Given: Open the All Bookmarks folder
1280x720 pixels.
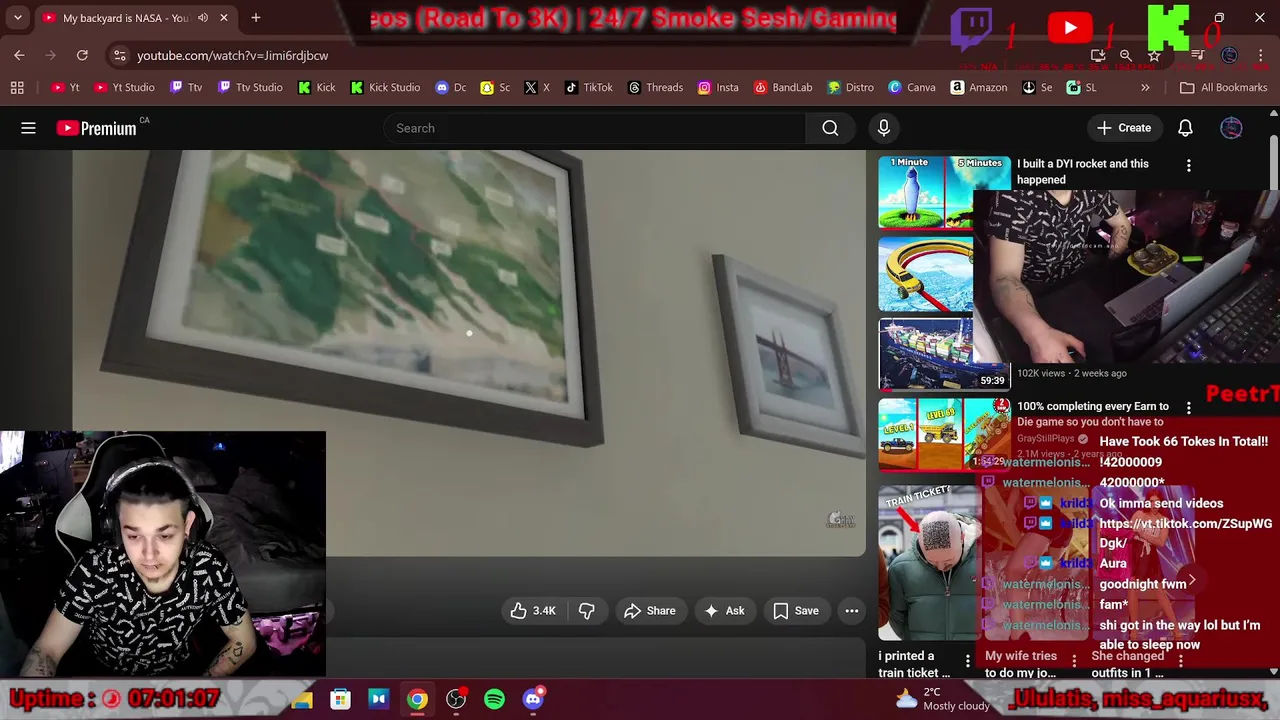Looking at the screenshot, I should [1223, 88].
